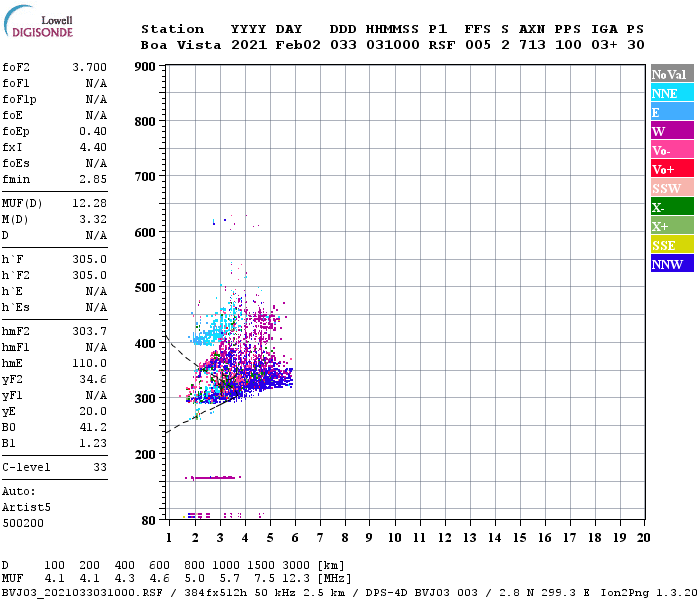The width and height of the screenshot is (700, 600).
Task: Click the yF2 value 34.6
Action: tap(93, 379)
